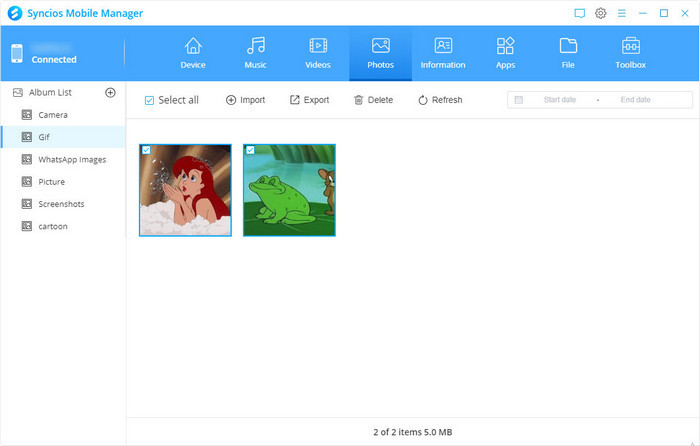This screenshot has height=446, width=700.
Task: Open the feedback message icon
Action: [x=579, y=13]
